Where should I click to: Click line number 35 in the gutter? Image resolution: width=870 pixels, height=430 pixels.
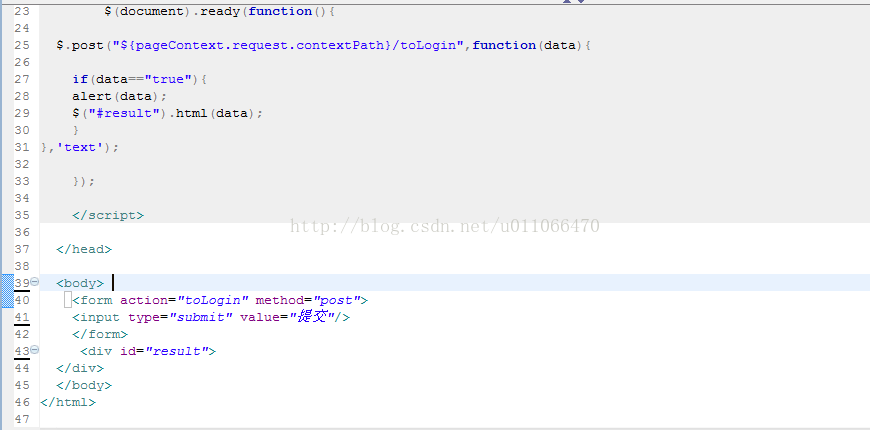[22, 215]
